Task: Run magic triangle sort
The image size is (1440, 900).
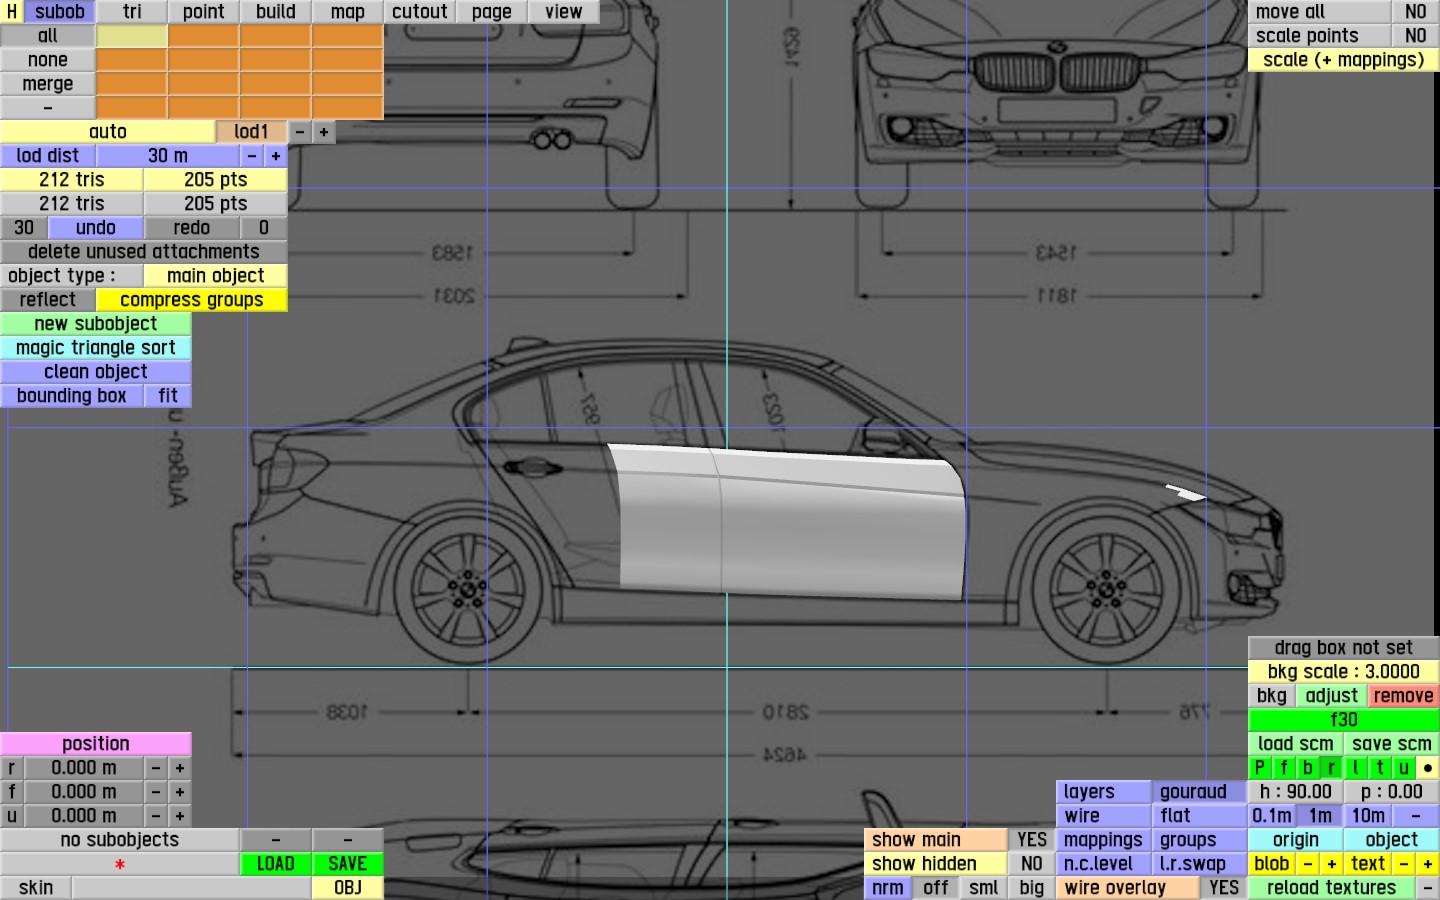Action: (x=96, y=348)
